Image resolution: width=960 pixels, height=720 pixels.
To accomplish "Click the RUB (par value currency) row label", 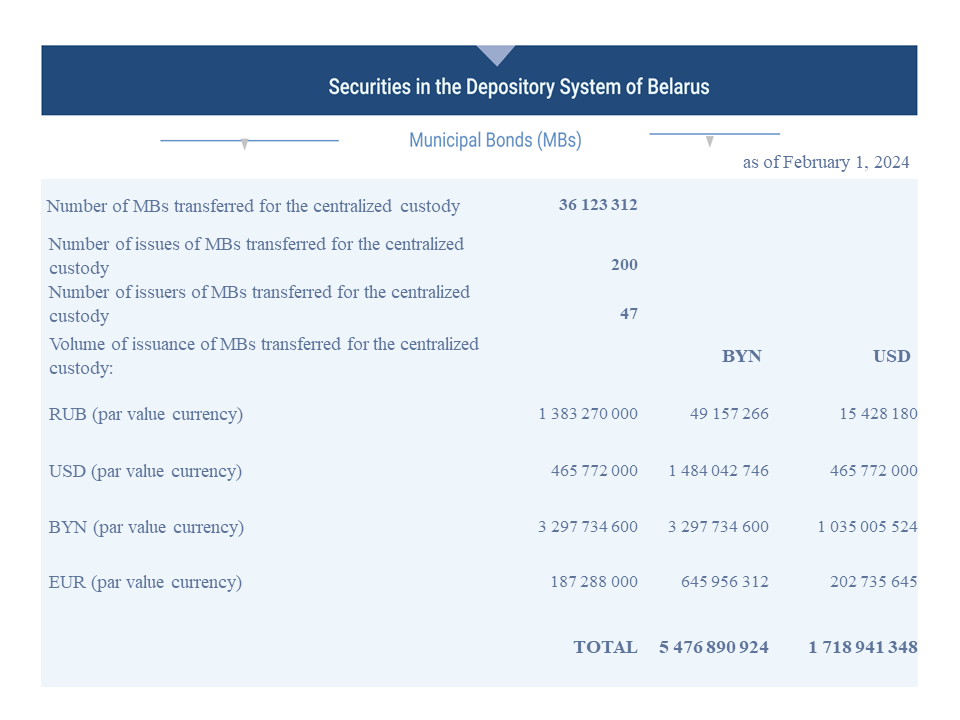I will point(146,414).
